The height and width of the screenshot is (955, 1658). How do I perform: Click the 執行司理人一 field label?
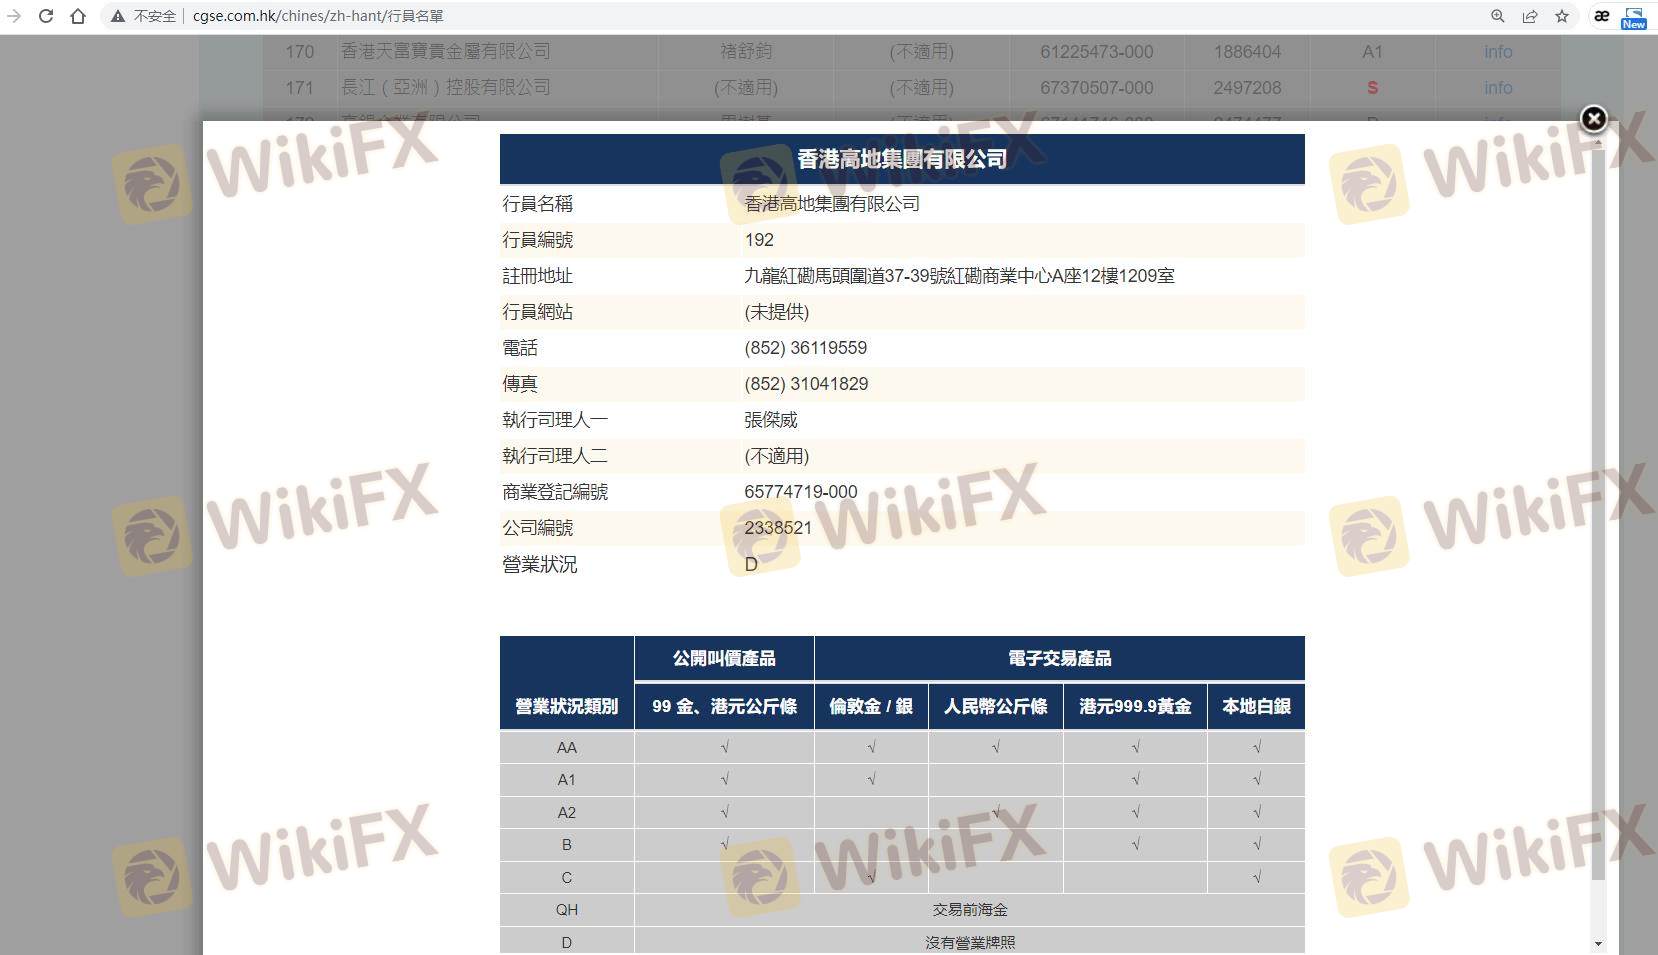pos(555,420)
